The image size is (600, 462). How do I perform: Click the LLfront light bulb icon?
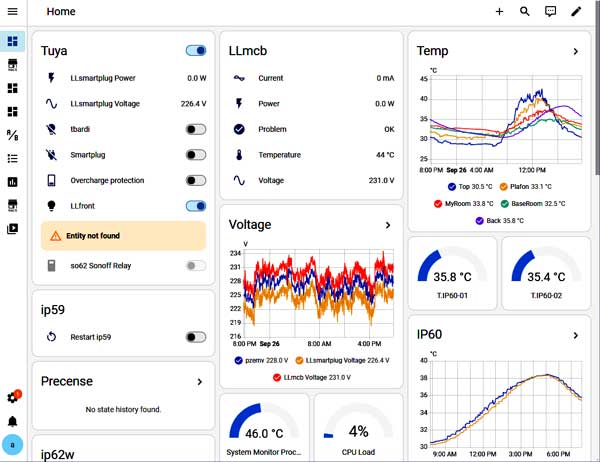coord(51,206)
